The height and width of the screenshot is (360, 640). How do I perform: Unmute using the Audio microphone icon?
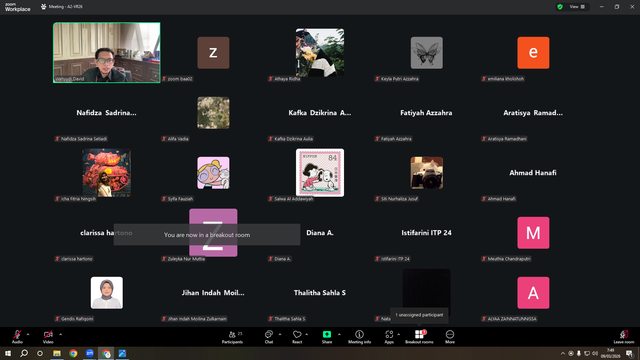click(17, 335)
